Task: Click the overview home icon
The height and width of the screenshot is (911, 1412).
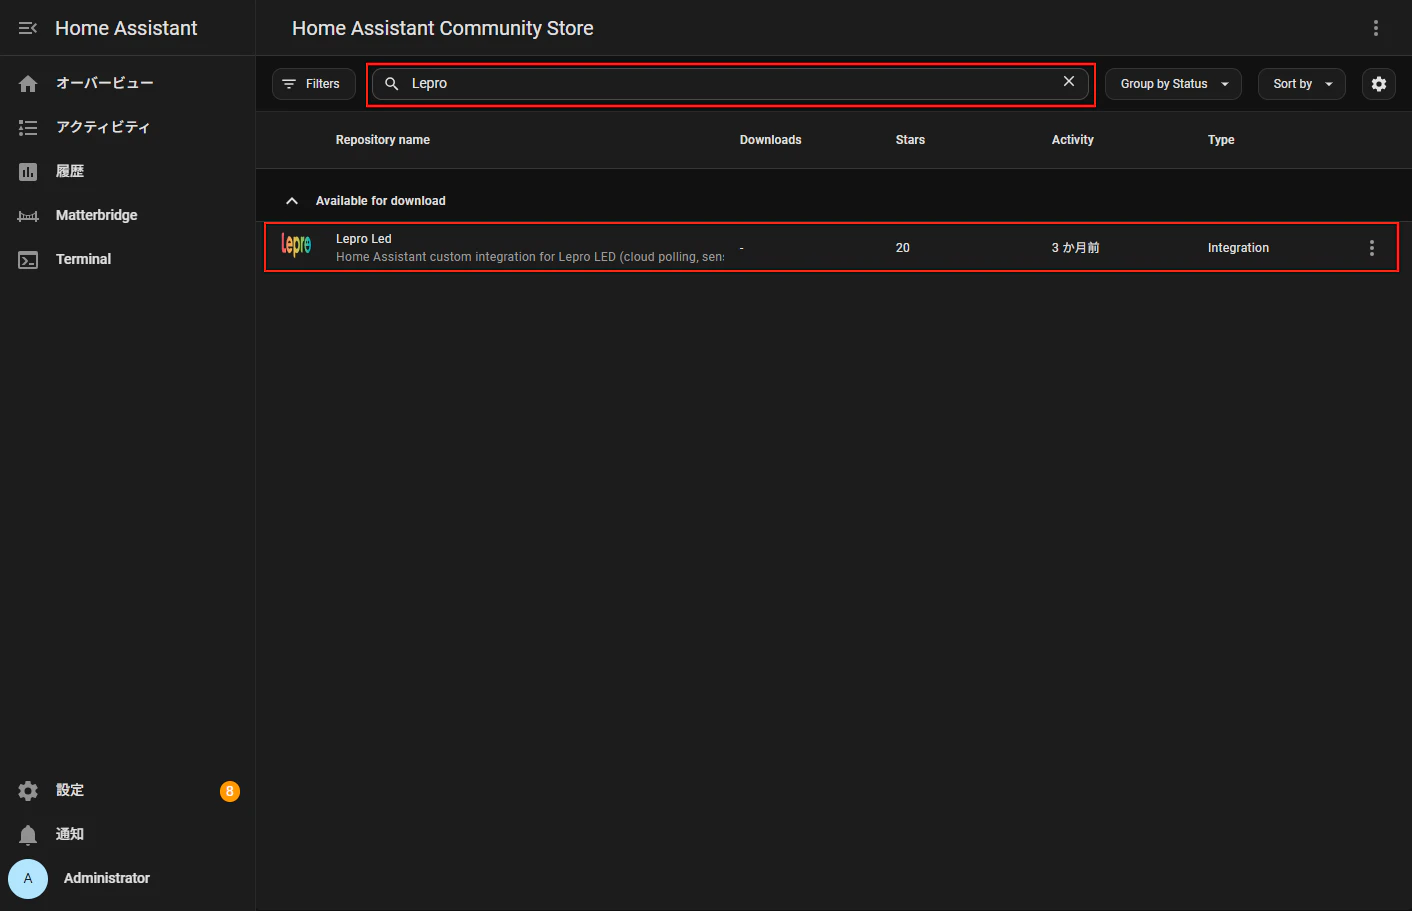Action: click(x=28, y=84)
